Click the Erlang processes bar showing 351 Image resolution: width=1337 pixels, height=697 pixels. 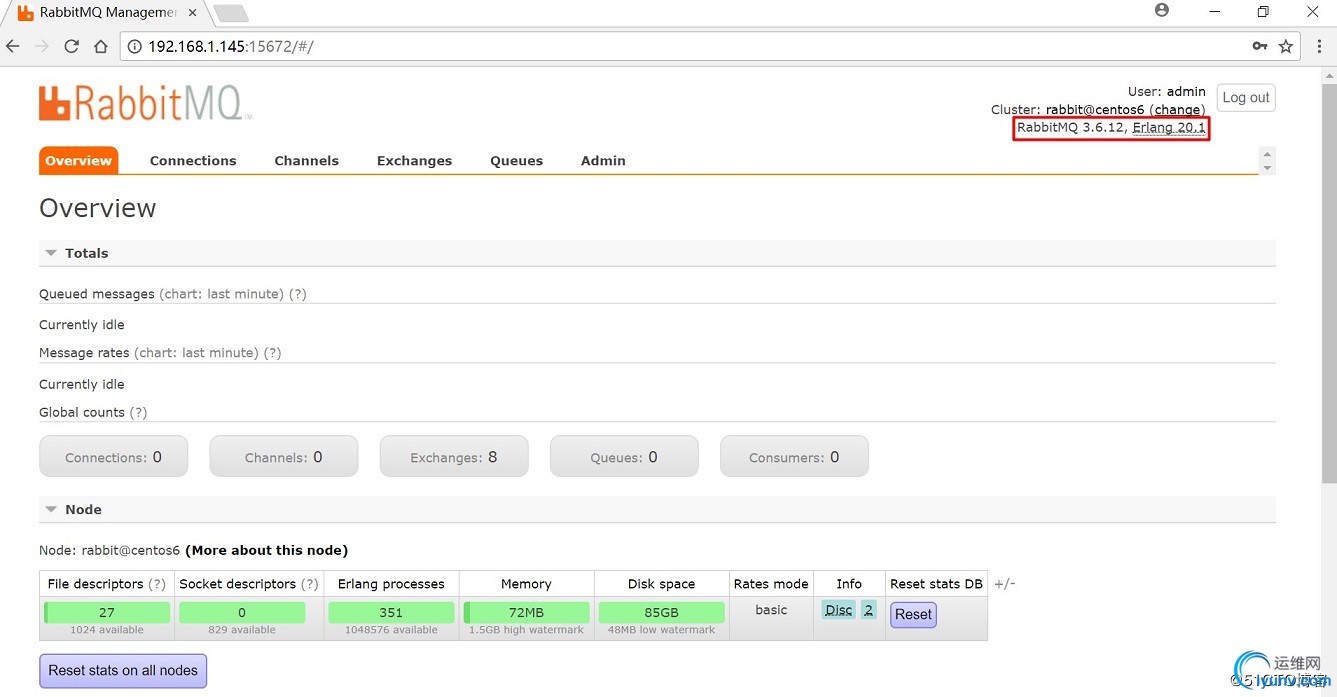tap(391, 612)
